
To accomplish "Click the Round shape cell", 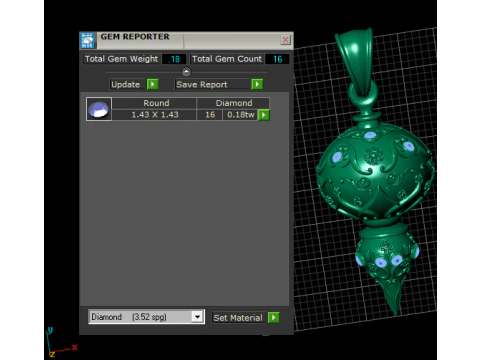I will (x=154, y=103).
